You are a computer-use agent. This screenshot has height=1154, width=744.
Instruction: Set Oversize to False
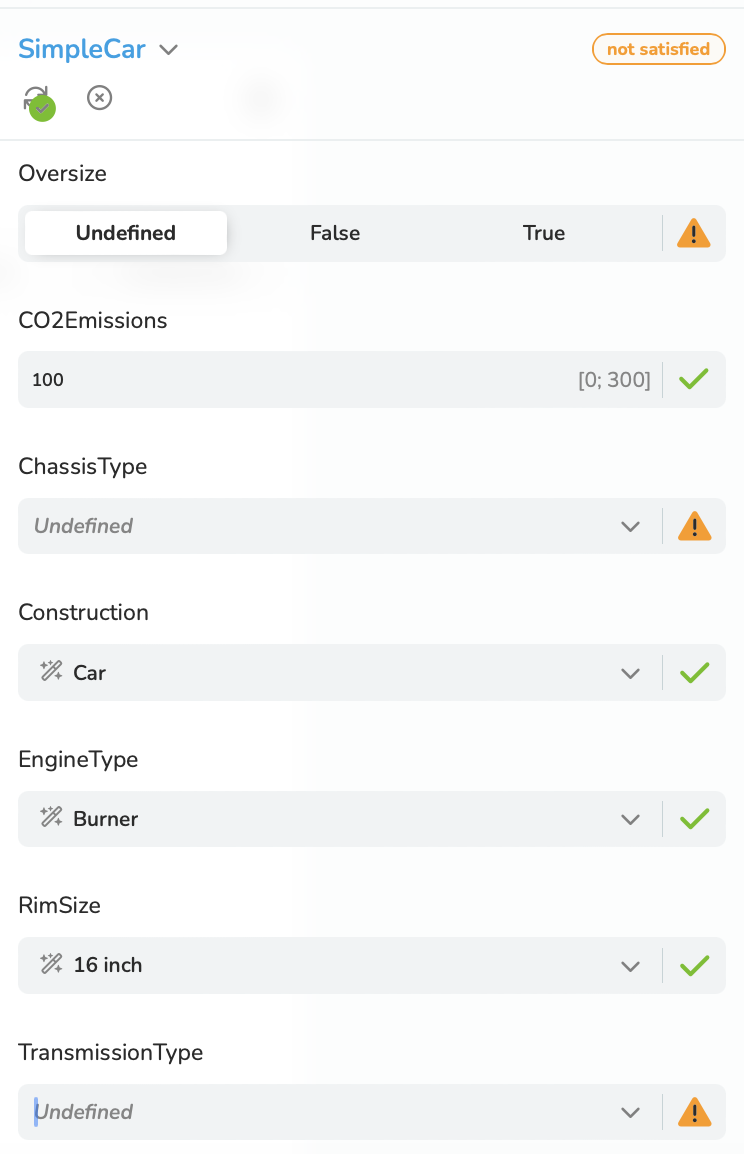click(x=335, y=233)
